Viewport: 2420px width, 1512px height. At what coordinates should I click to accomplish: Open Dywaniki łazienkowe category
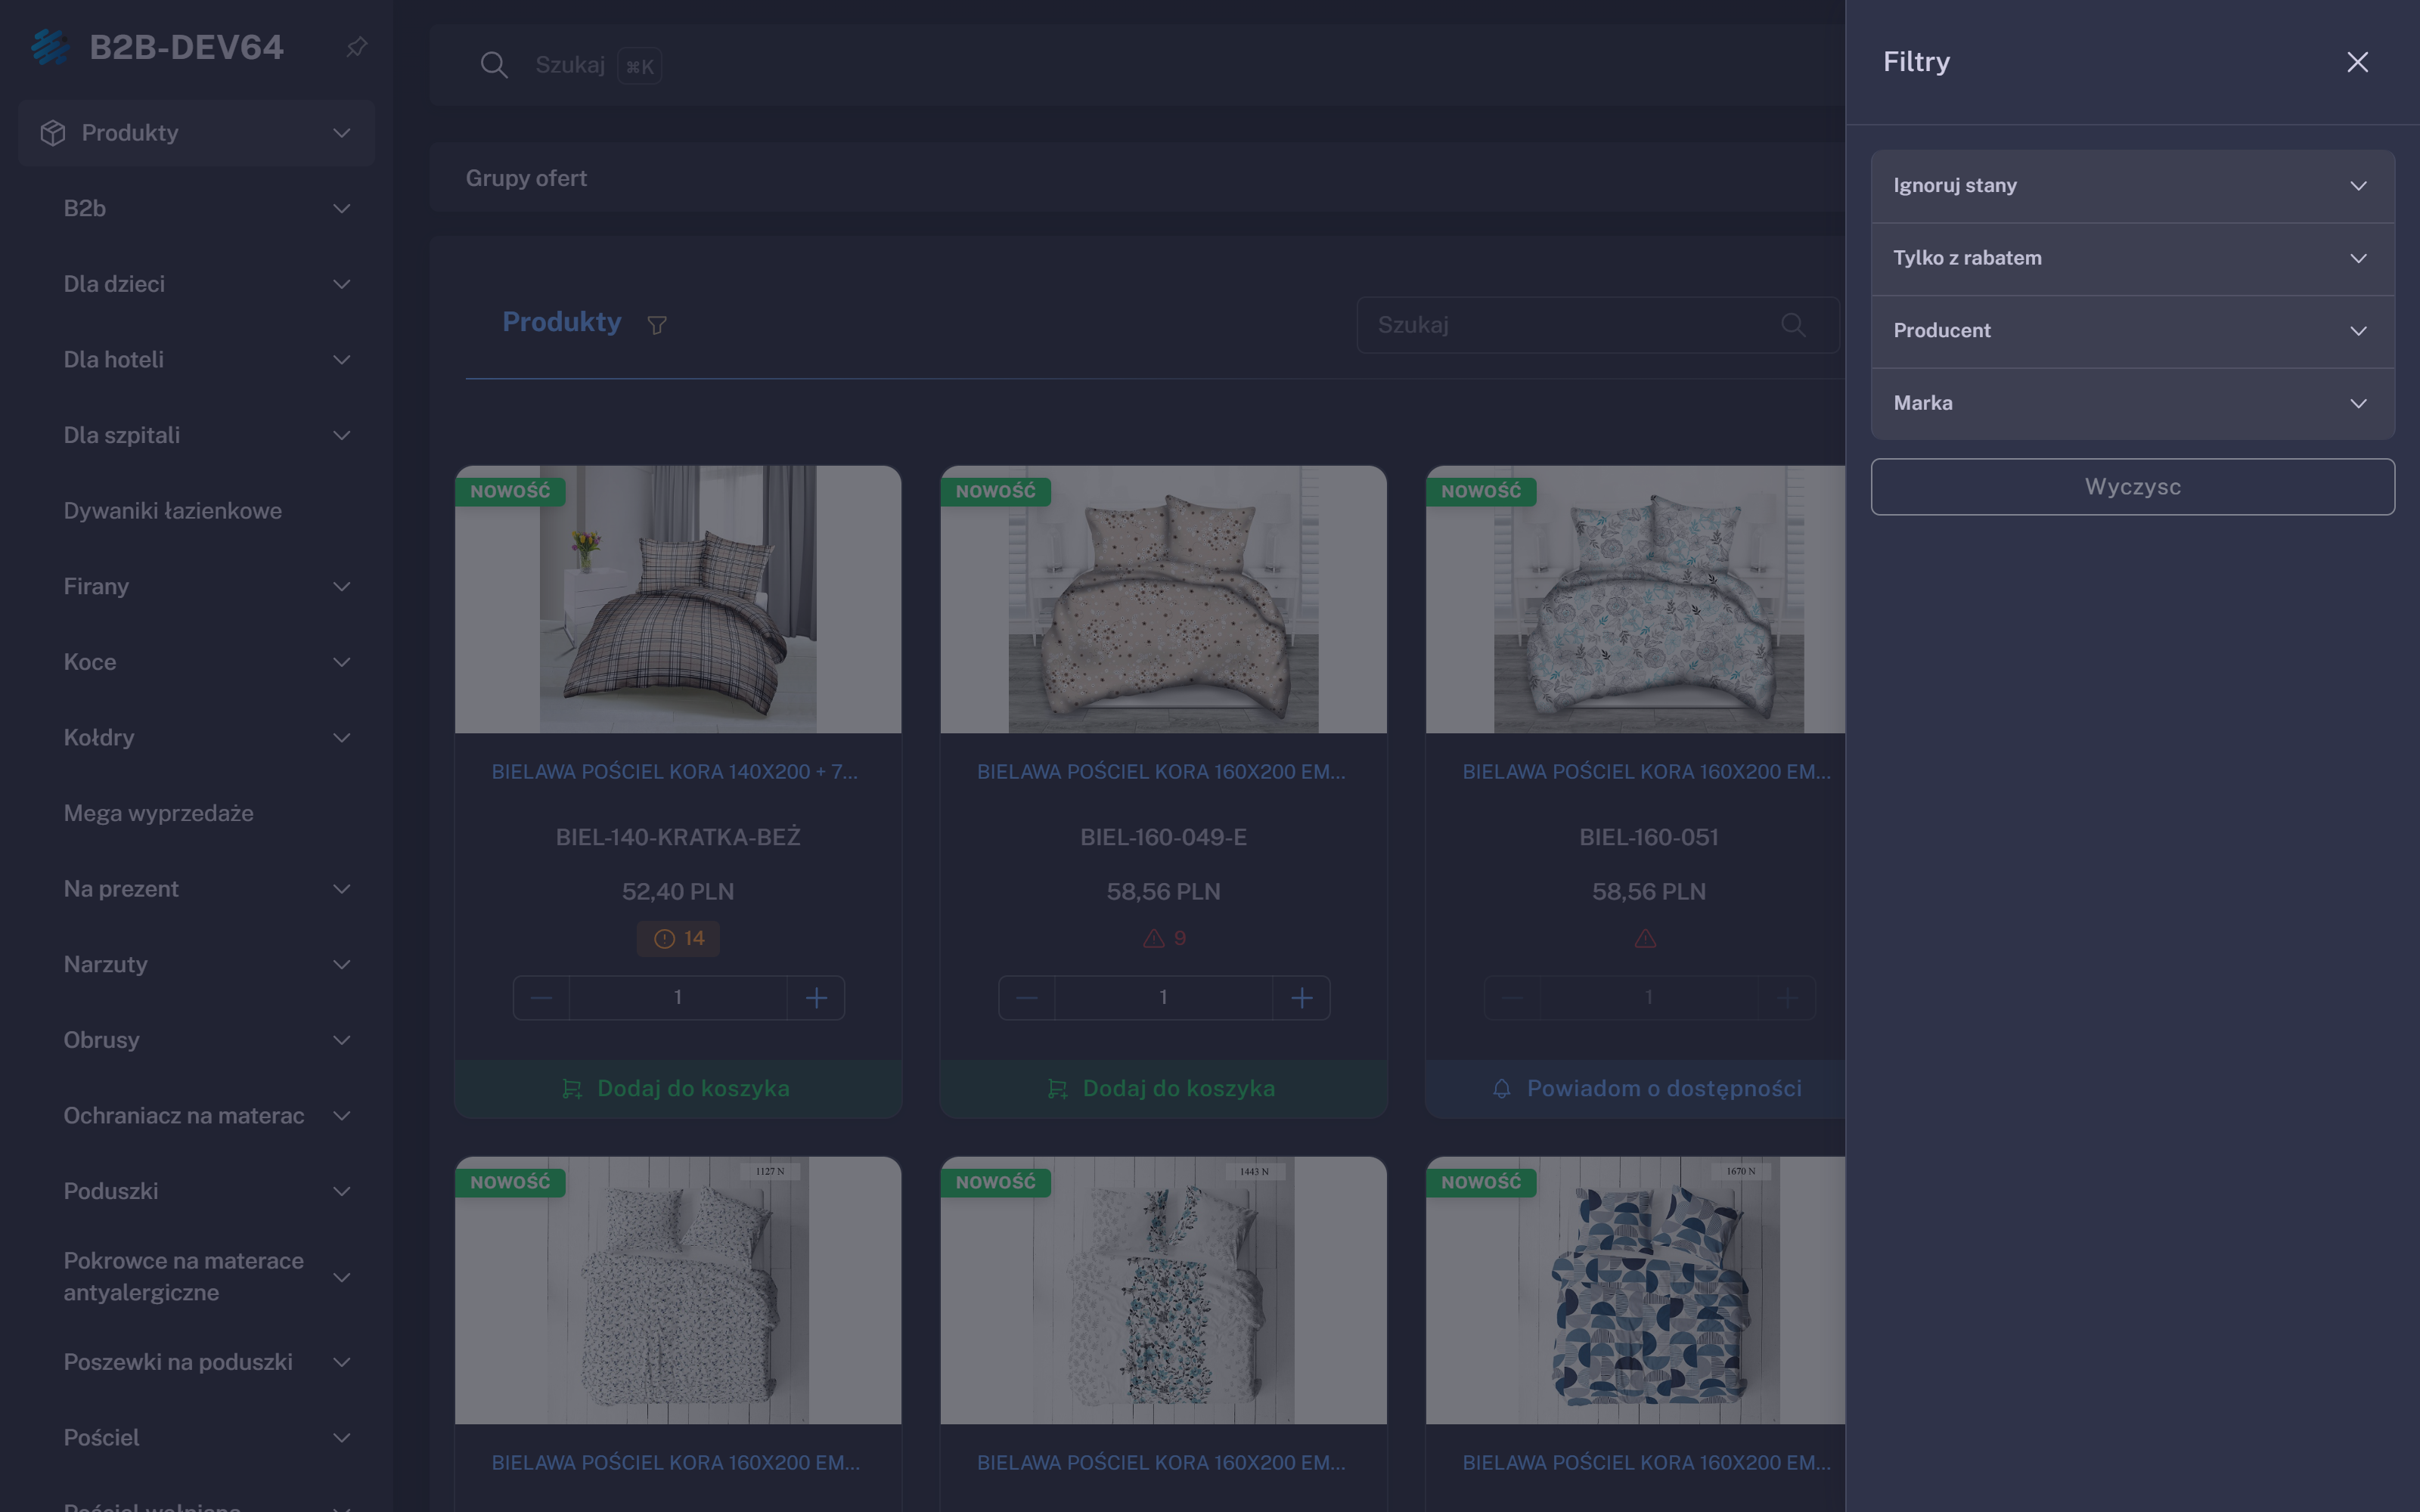click(173, 511)
